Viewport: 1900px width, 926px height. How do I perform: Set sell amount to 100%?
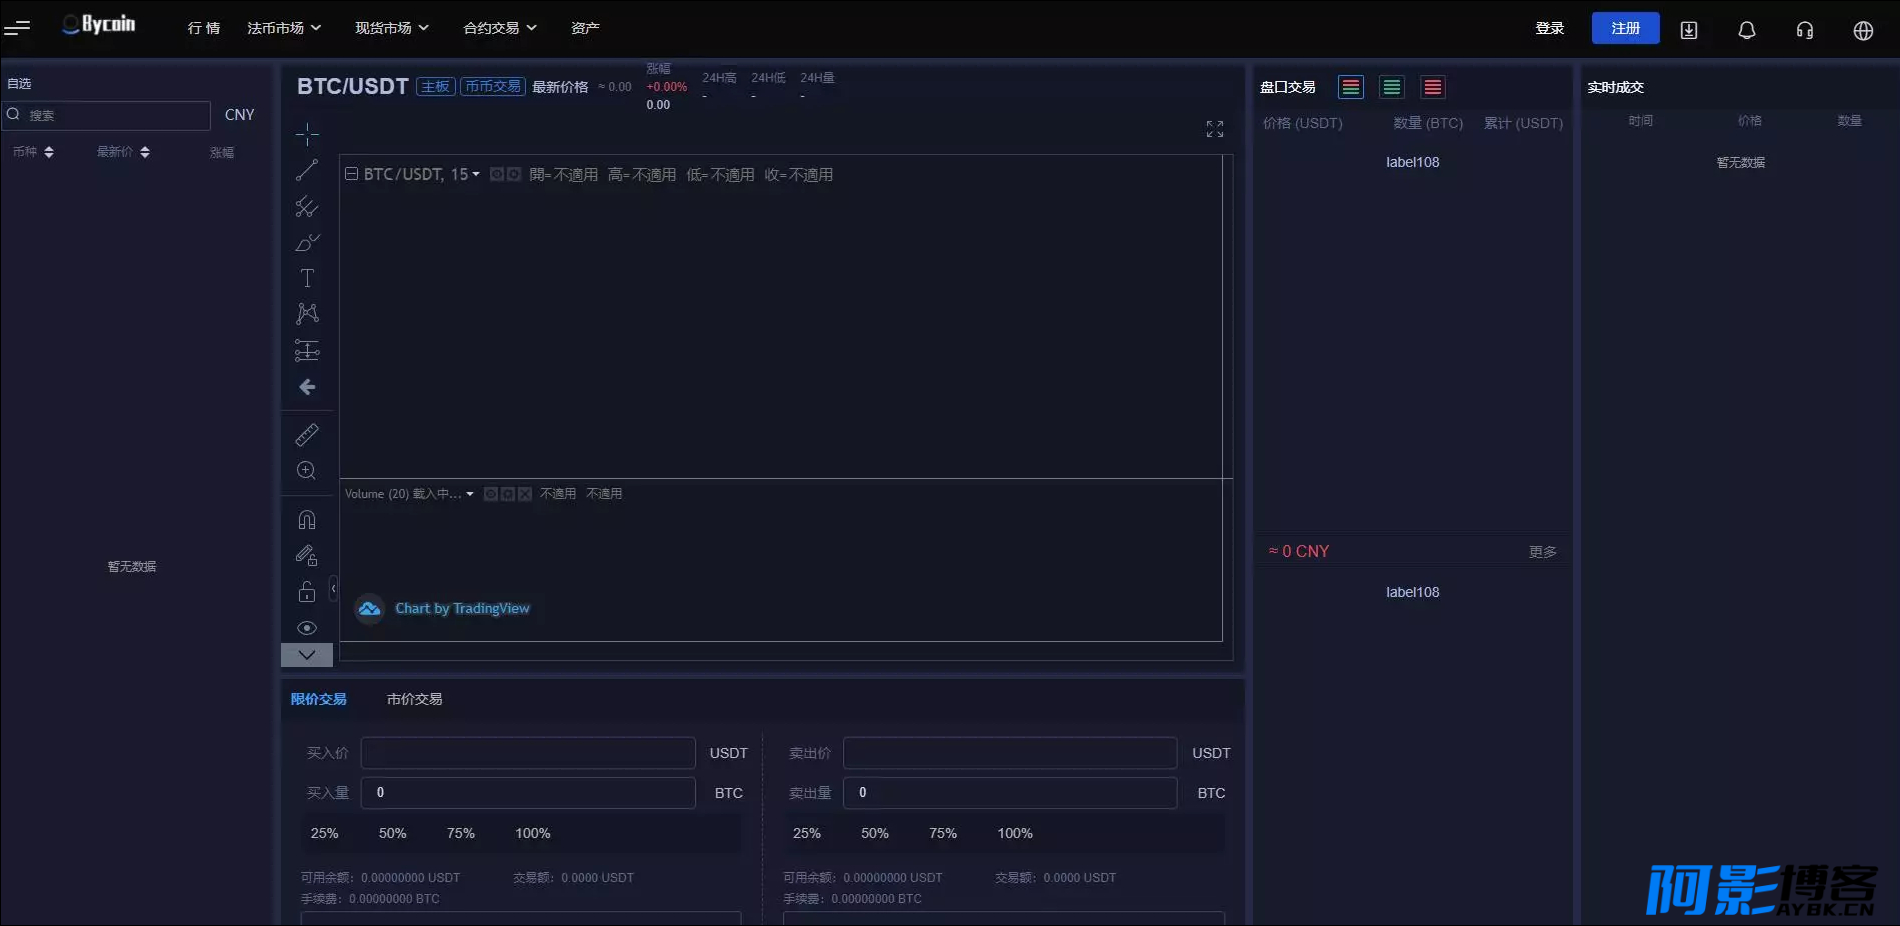pyautogui.click(x=1015, y=833)
